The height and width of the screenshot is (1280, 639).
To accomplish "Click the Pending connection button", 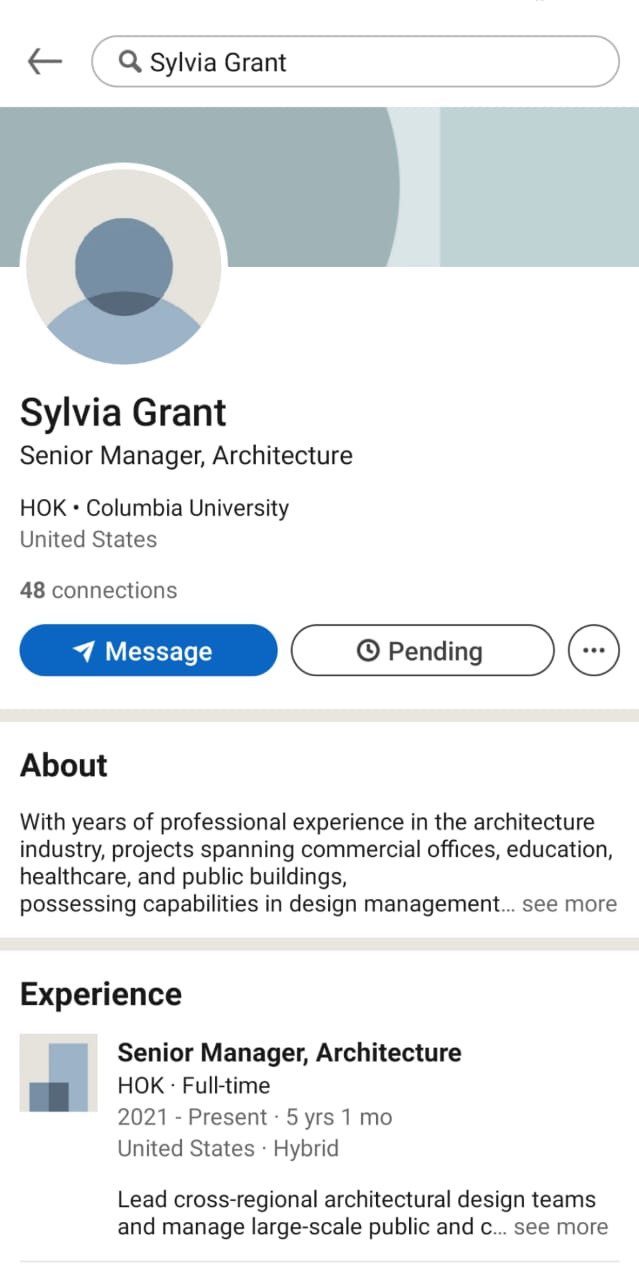I will (x=422, y=651).
